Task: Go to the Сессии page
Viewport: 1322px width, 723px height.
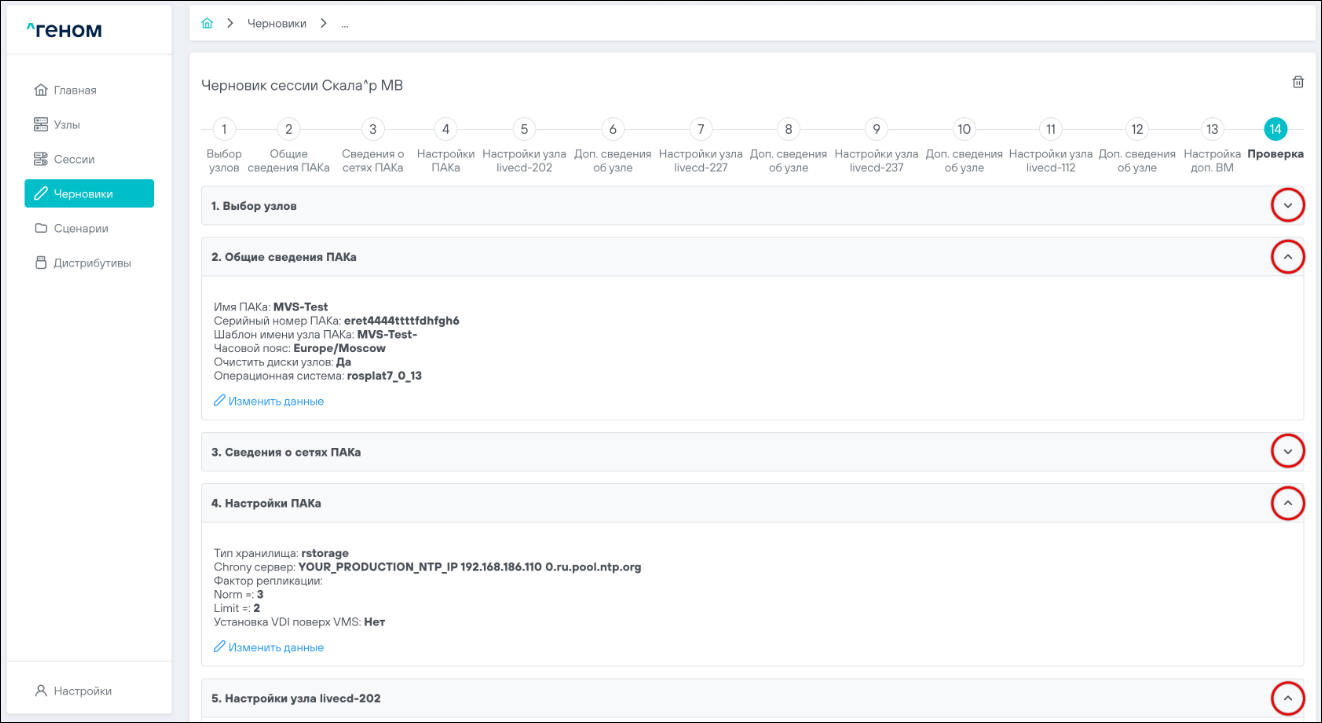Action: pyautogui.click(x=73, y=159)
